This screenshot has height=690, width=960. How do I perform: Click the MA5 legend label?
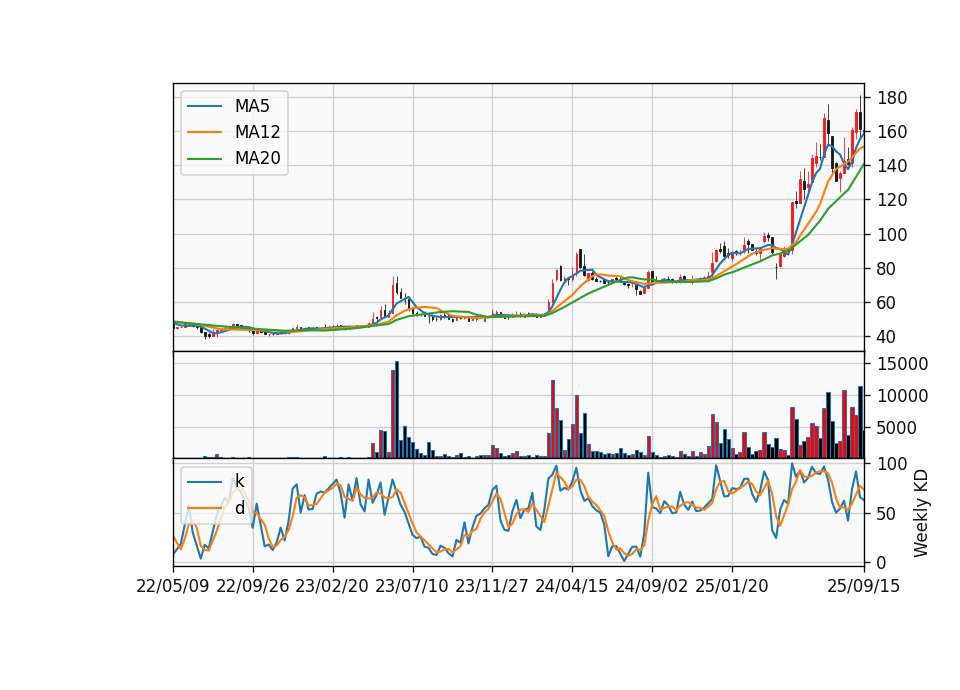coord(252,106)
